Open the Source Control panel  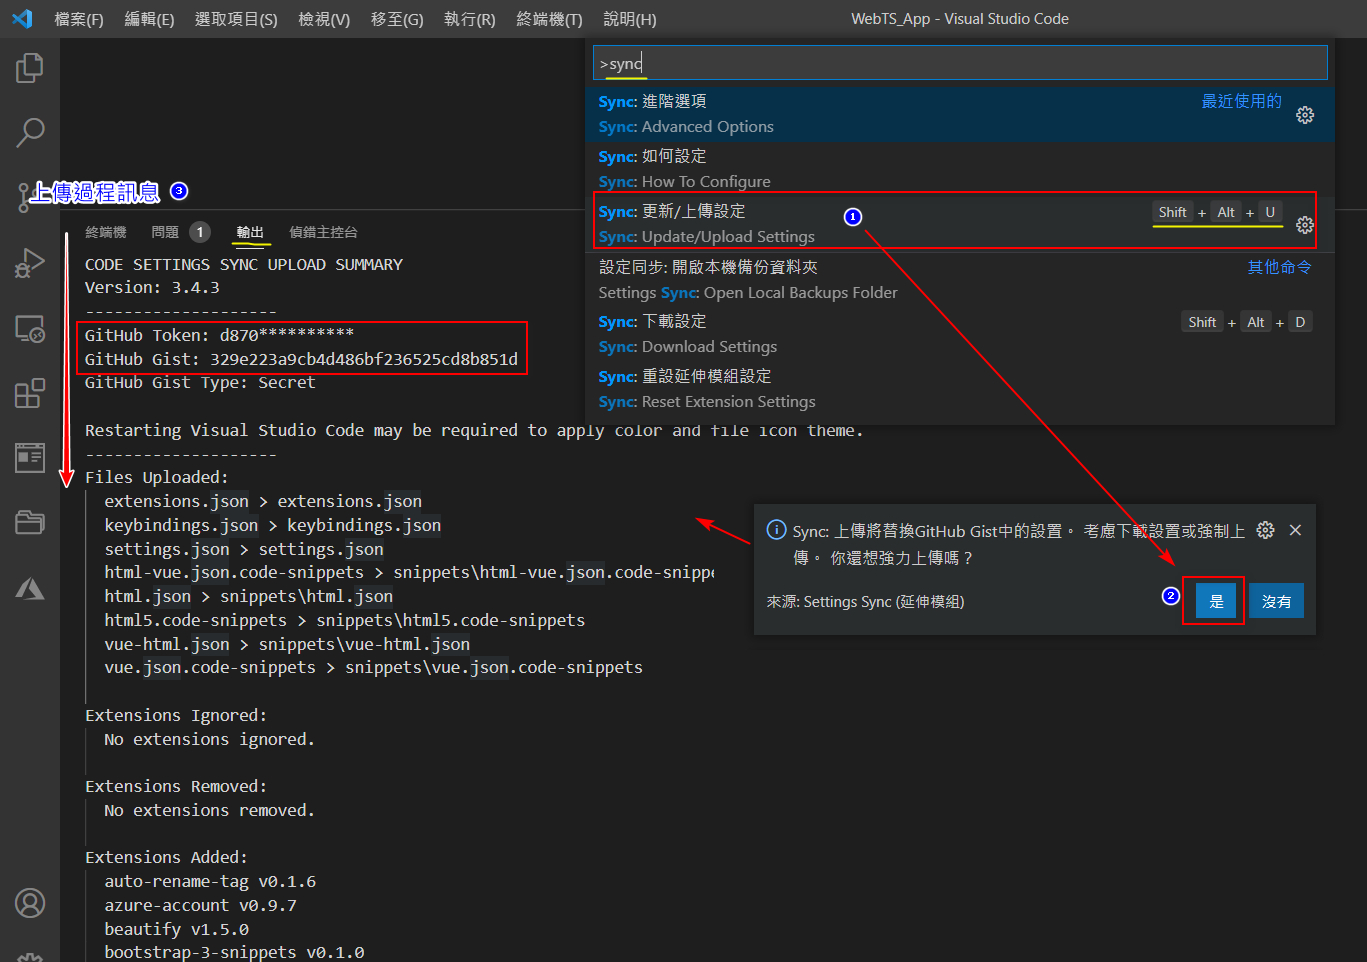(29, 197)
